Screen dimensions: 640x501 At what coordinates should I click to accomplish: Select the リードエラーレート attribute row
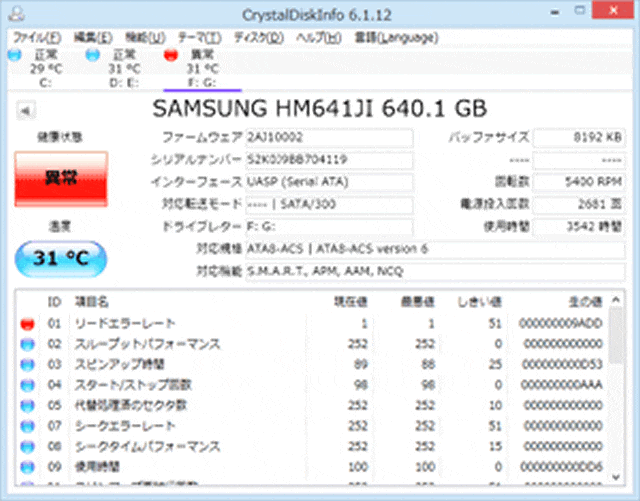click(x=312, y=324)
